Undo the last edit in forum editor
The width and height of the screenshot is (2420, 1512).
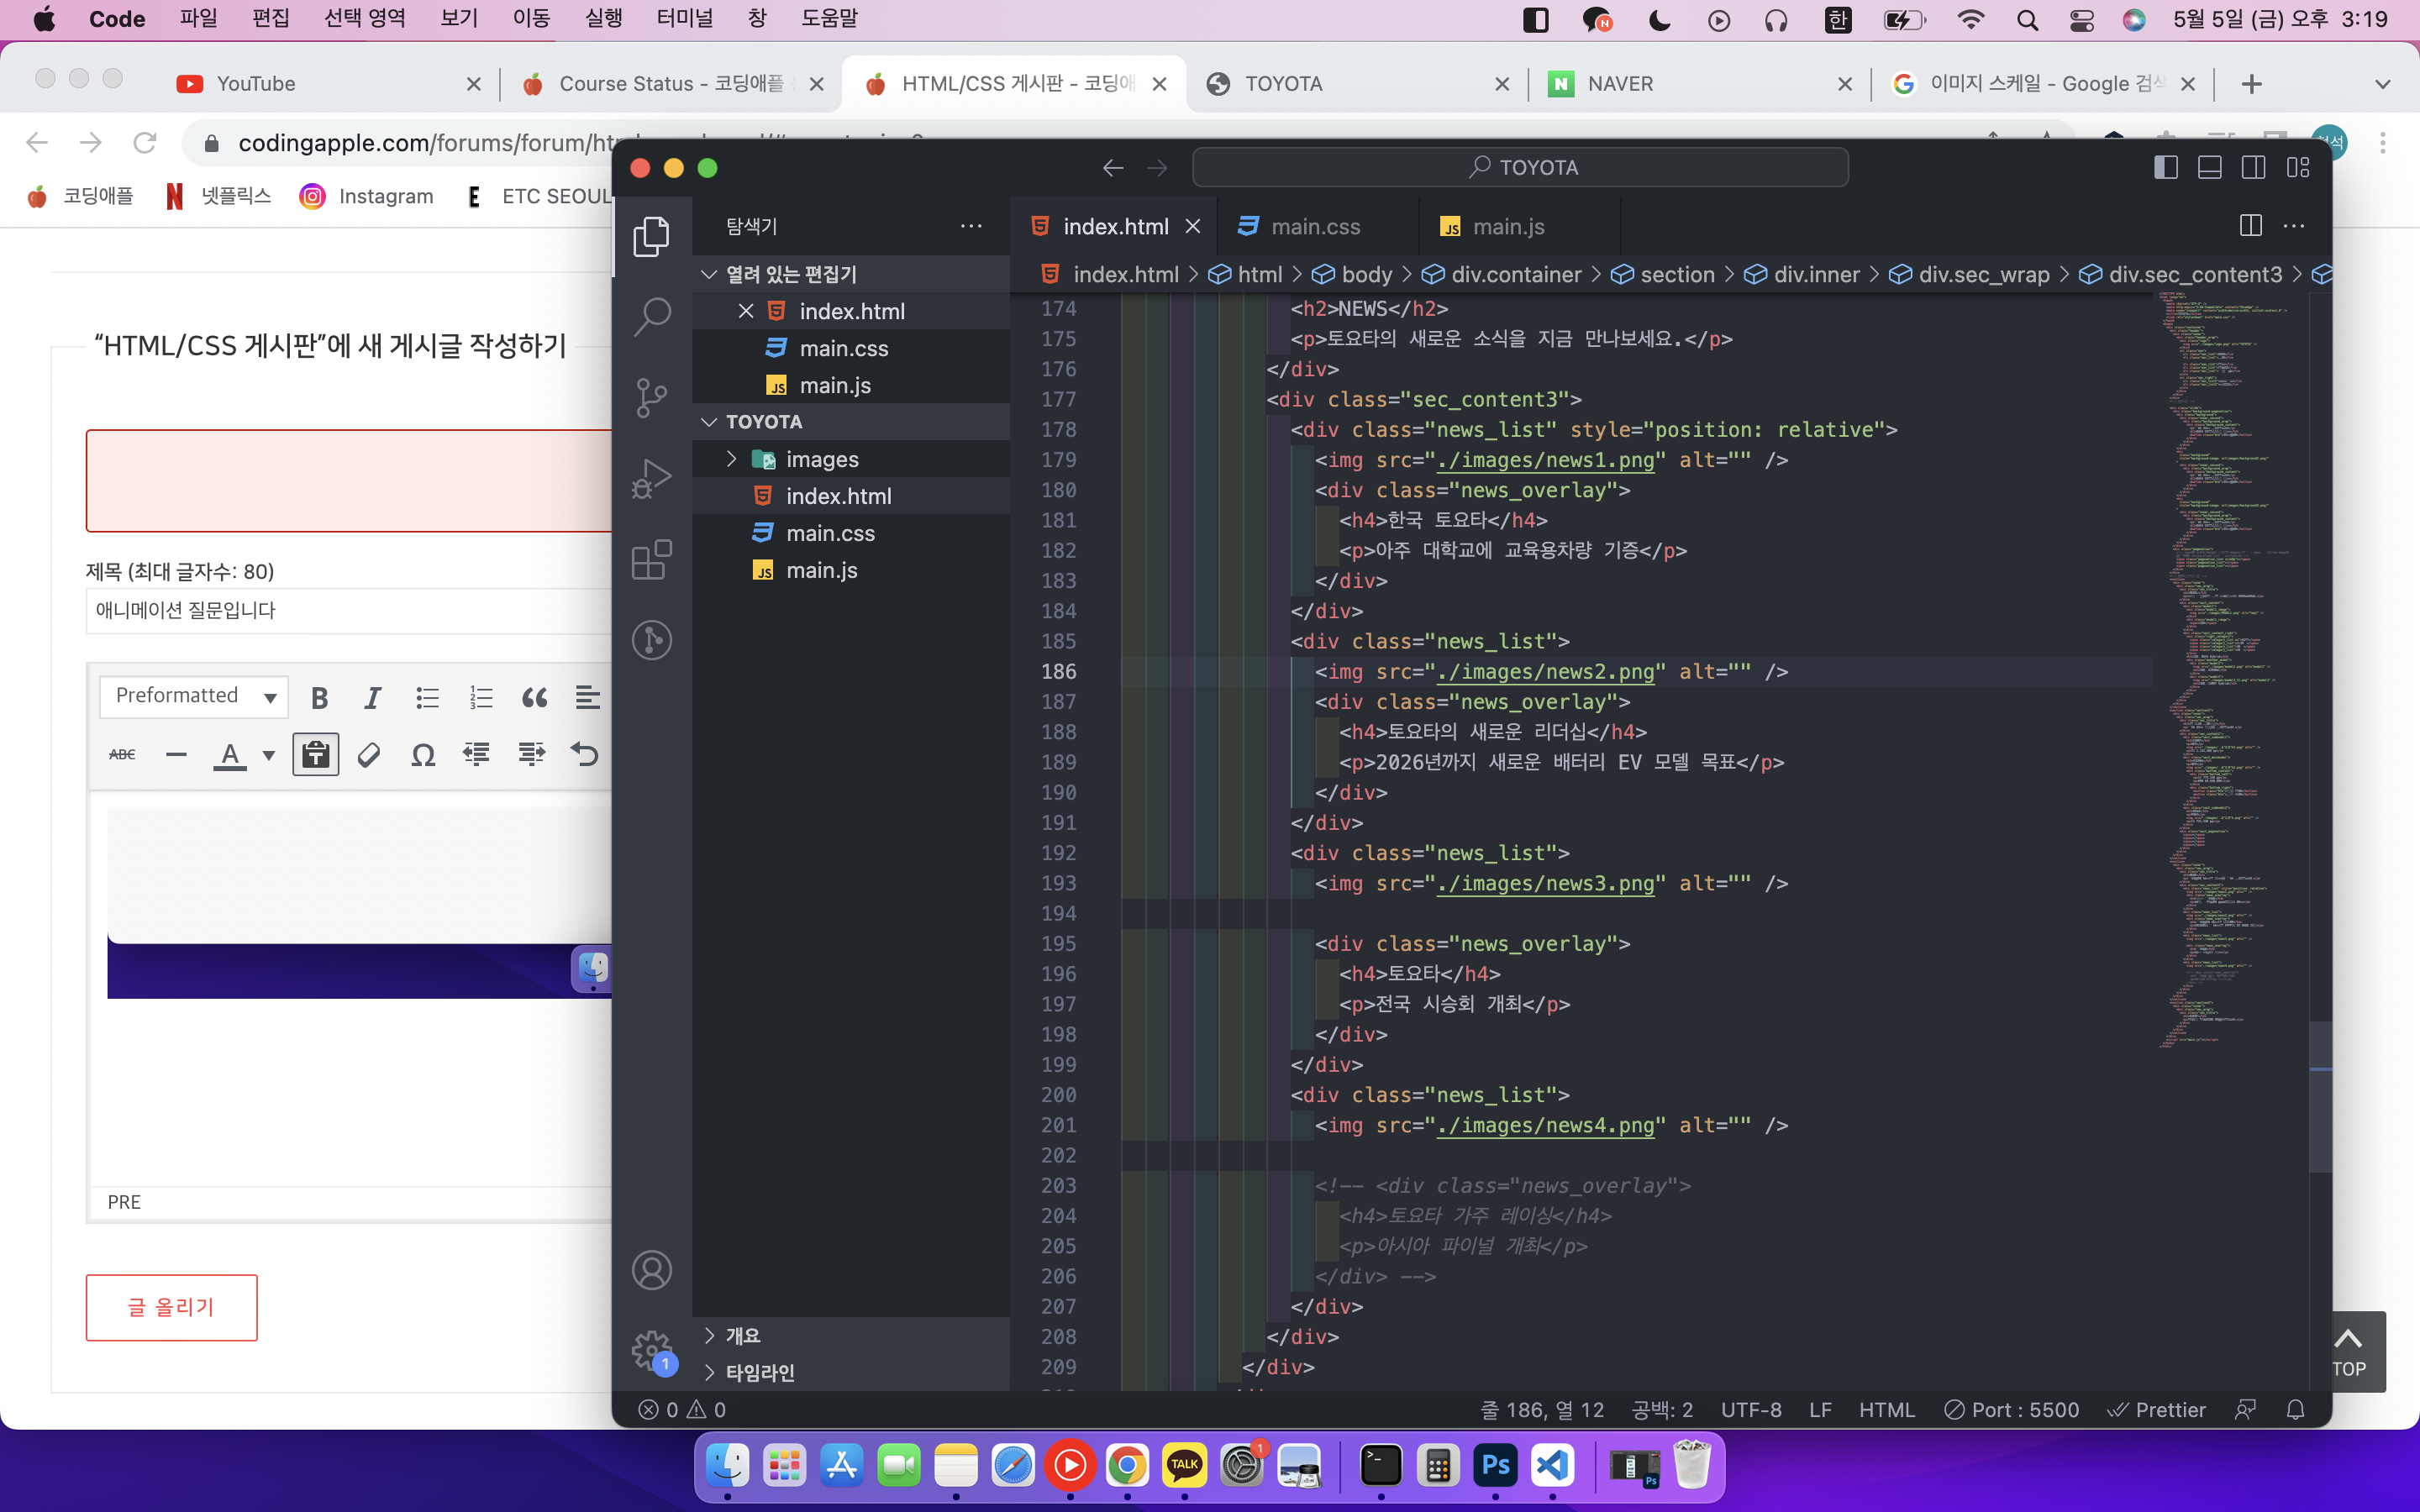(585, 754)
